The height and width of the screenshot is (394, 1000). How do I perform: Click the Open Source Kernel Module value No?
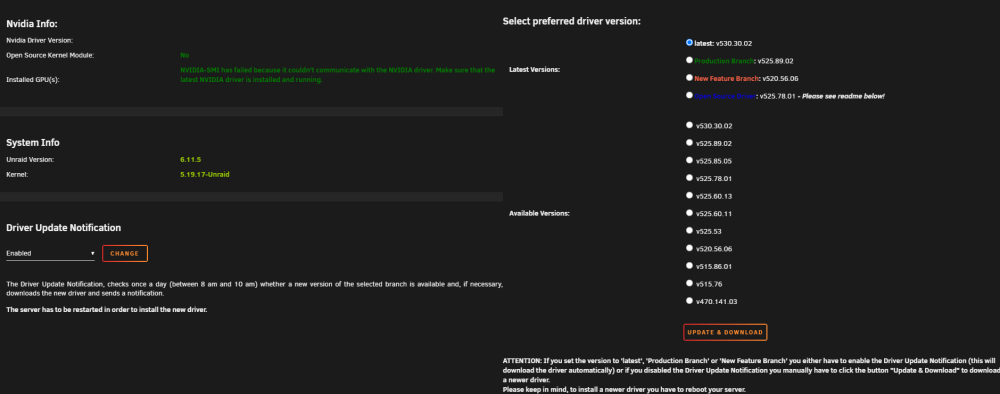click(x=184, y=55)
